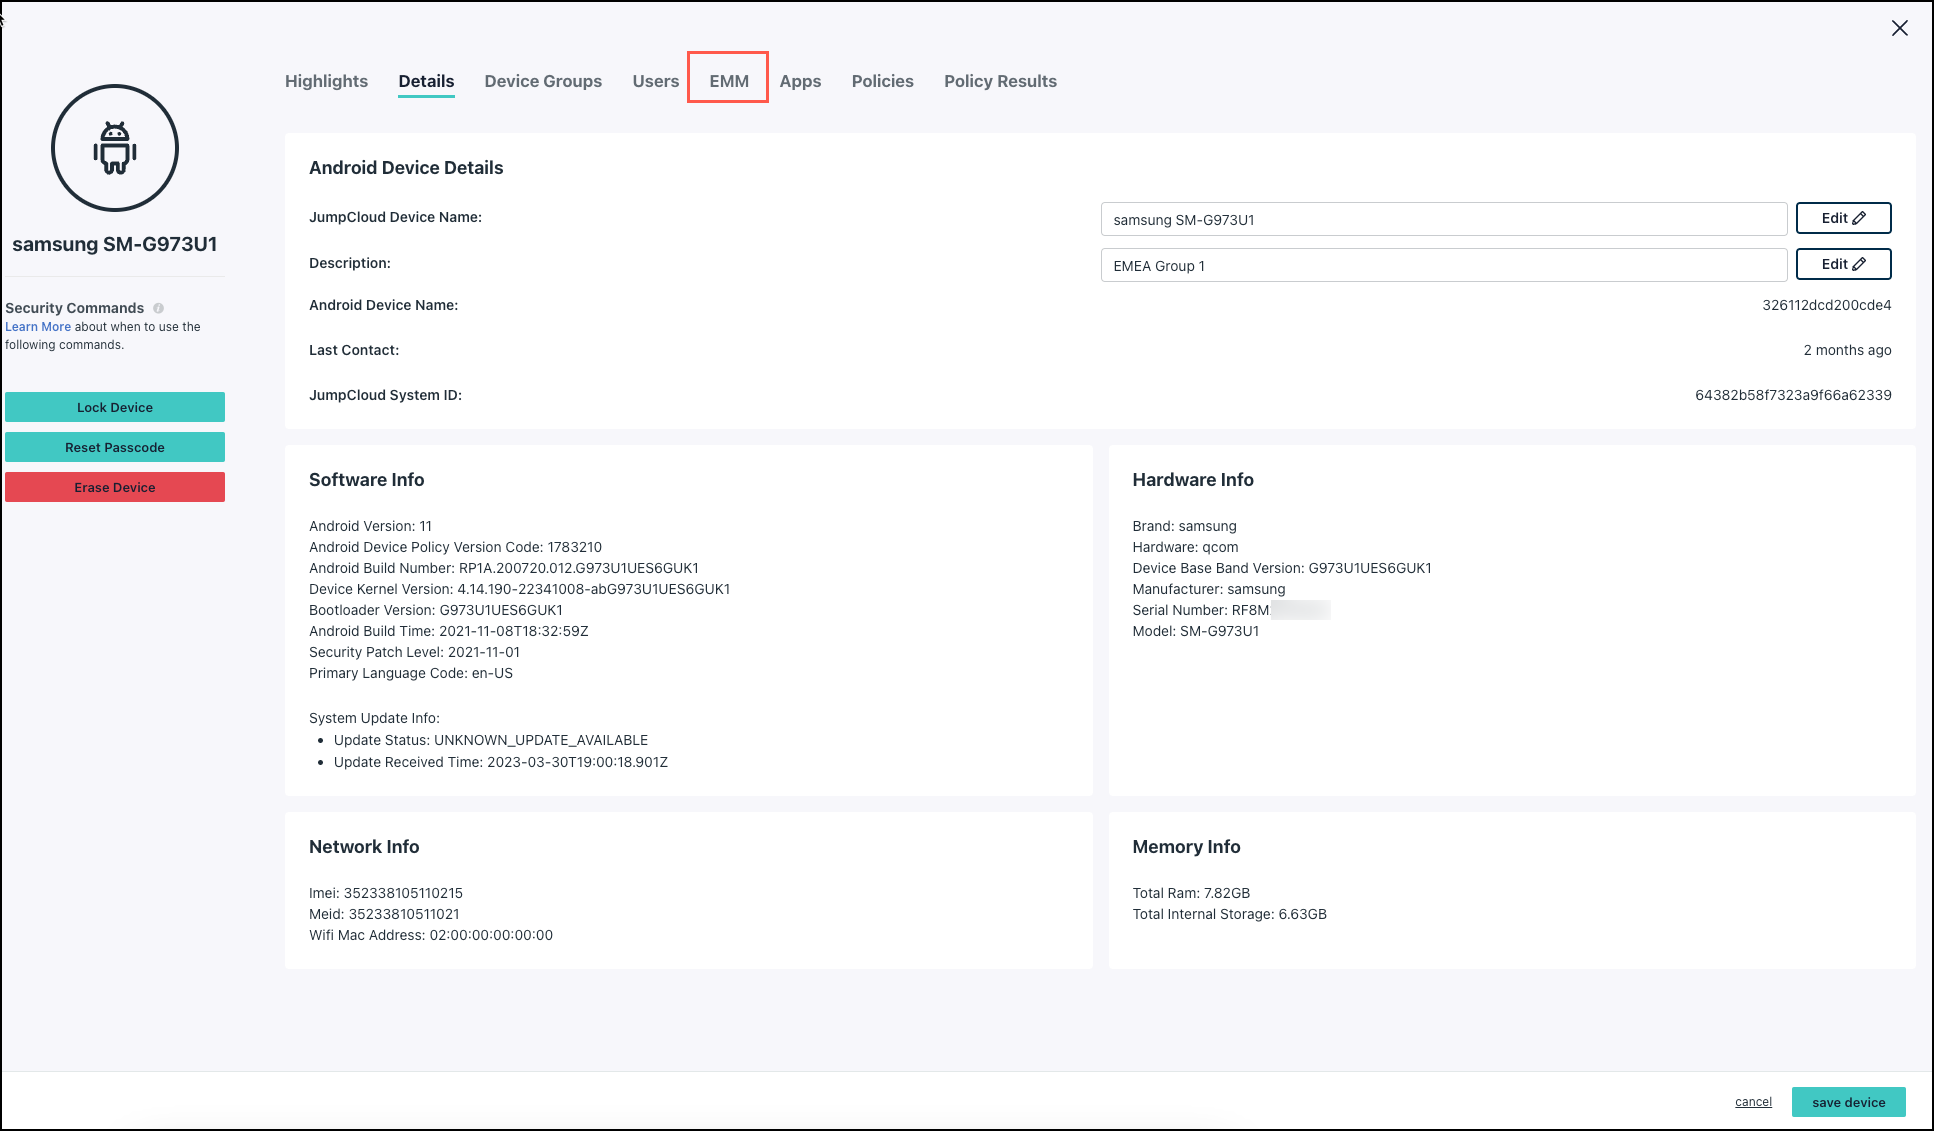Image resolution: width=1934 pixels, height=1131 pixels.
Task: Go to the Apps tab
Action: [800, 81]
